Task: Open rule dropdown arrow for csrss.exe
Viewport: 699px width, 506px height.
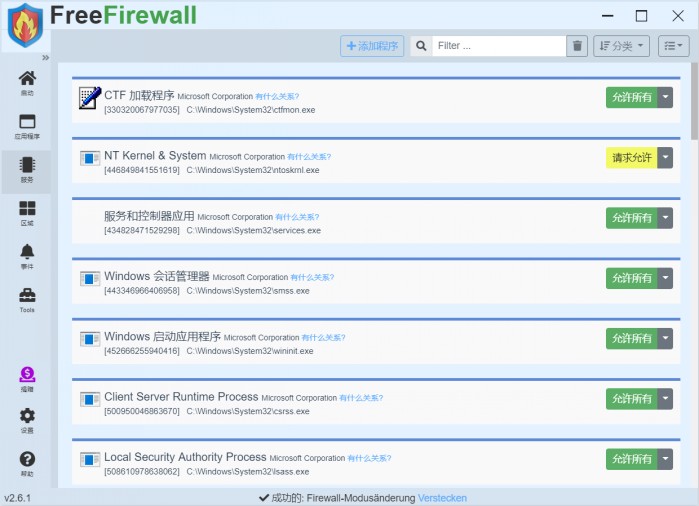Action: pyautogui.click(x=665, y=399)
